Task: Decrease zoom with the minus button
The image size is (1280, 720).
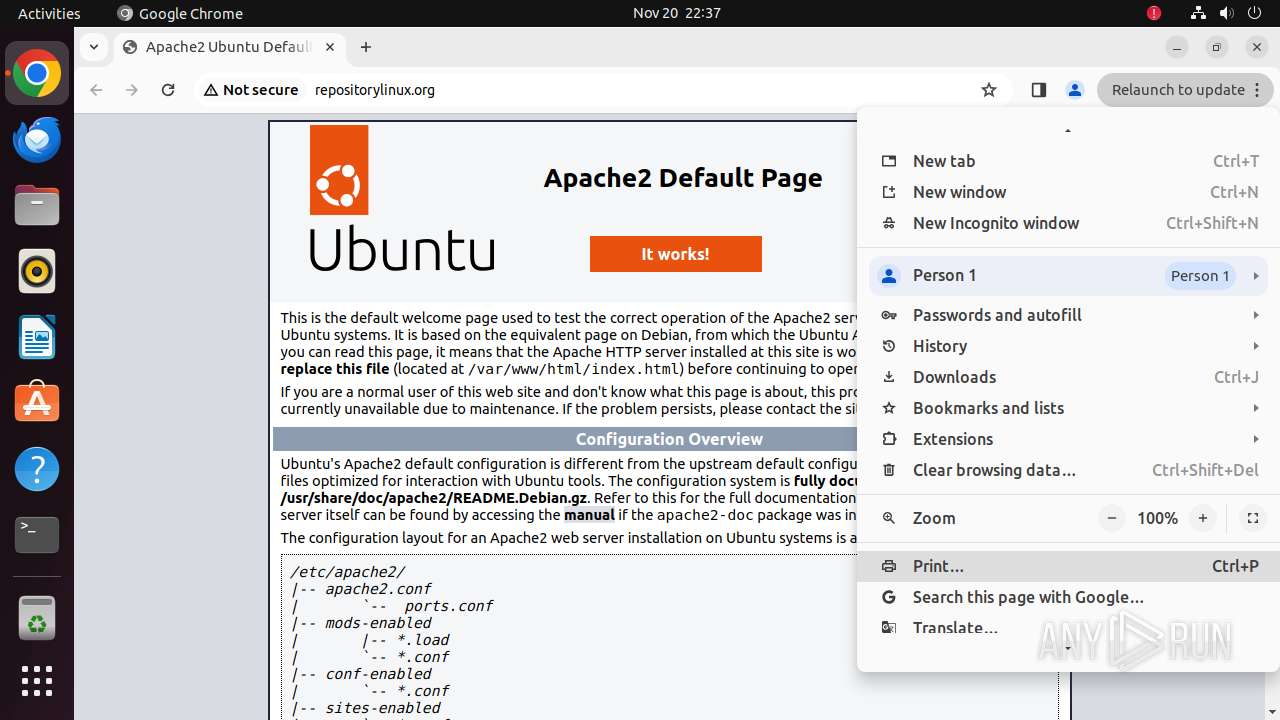Action: [x=1112, y=518]
